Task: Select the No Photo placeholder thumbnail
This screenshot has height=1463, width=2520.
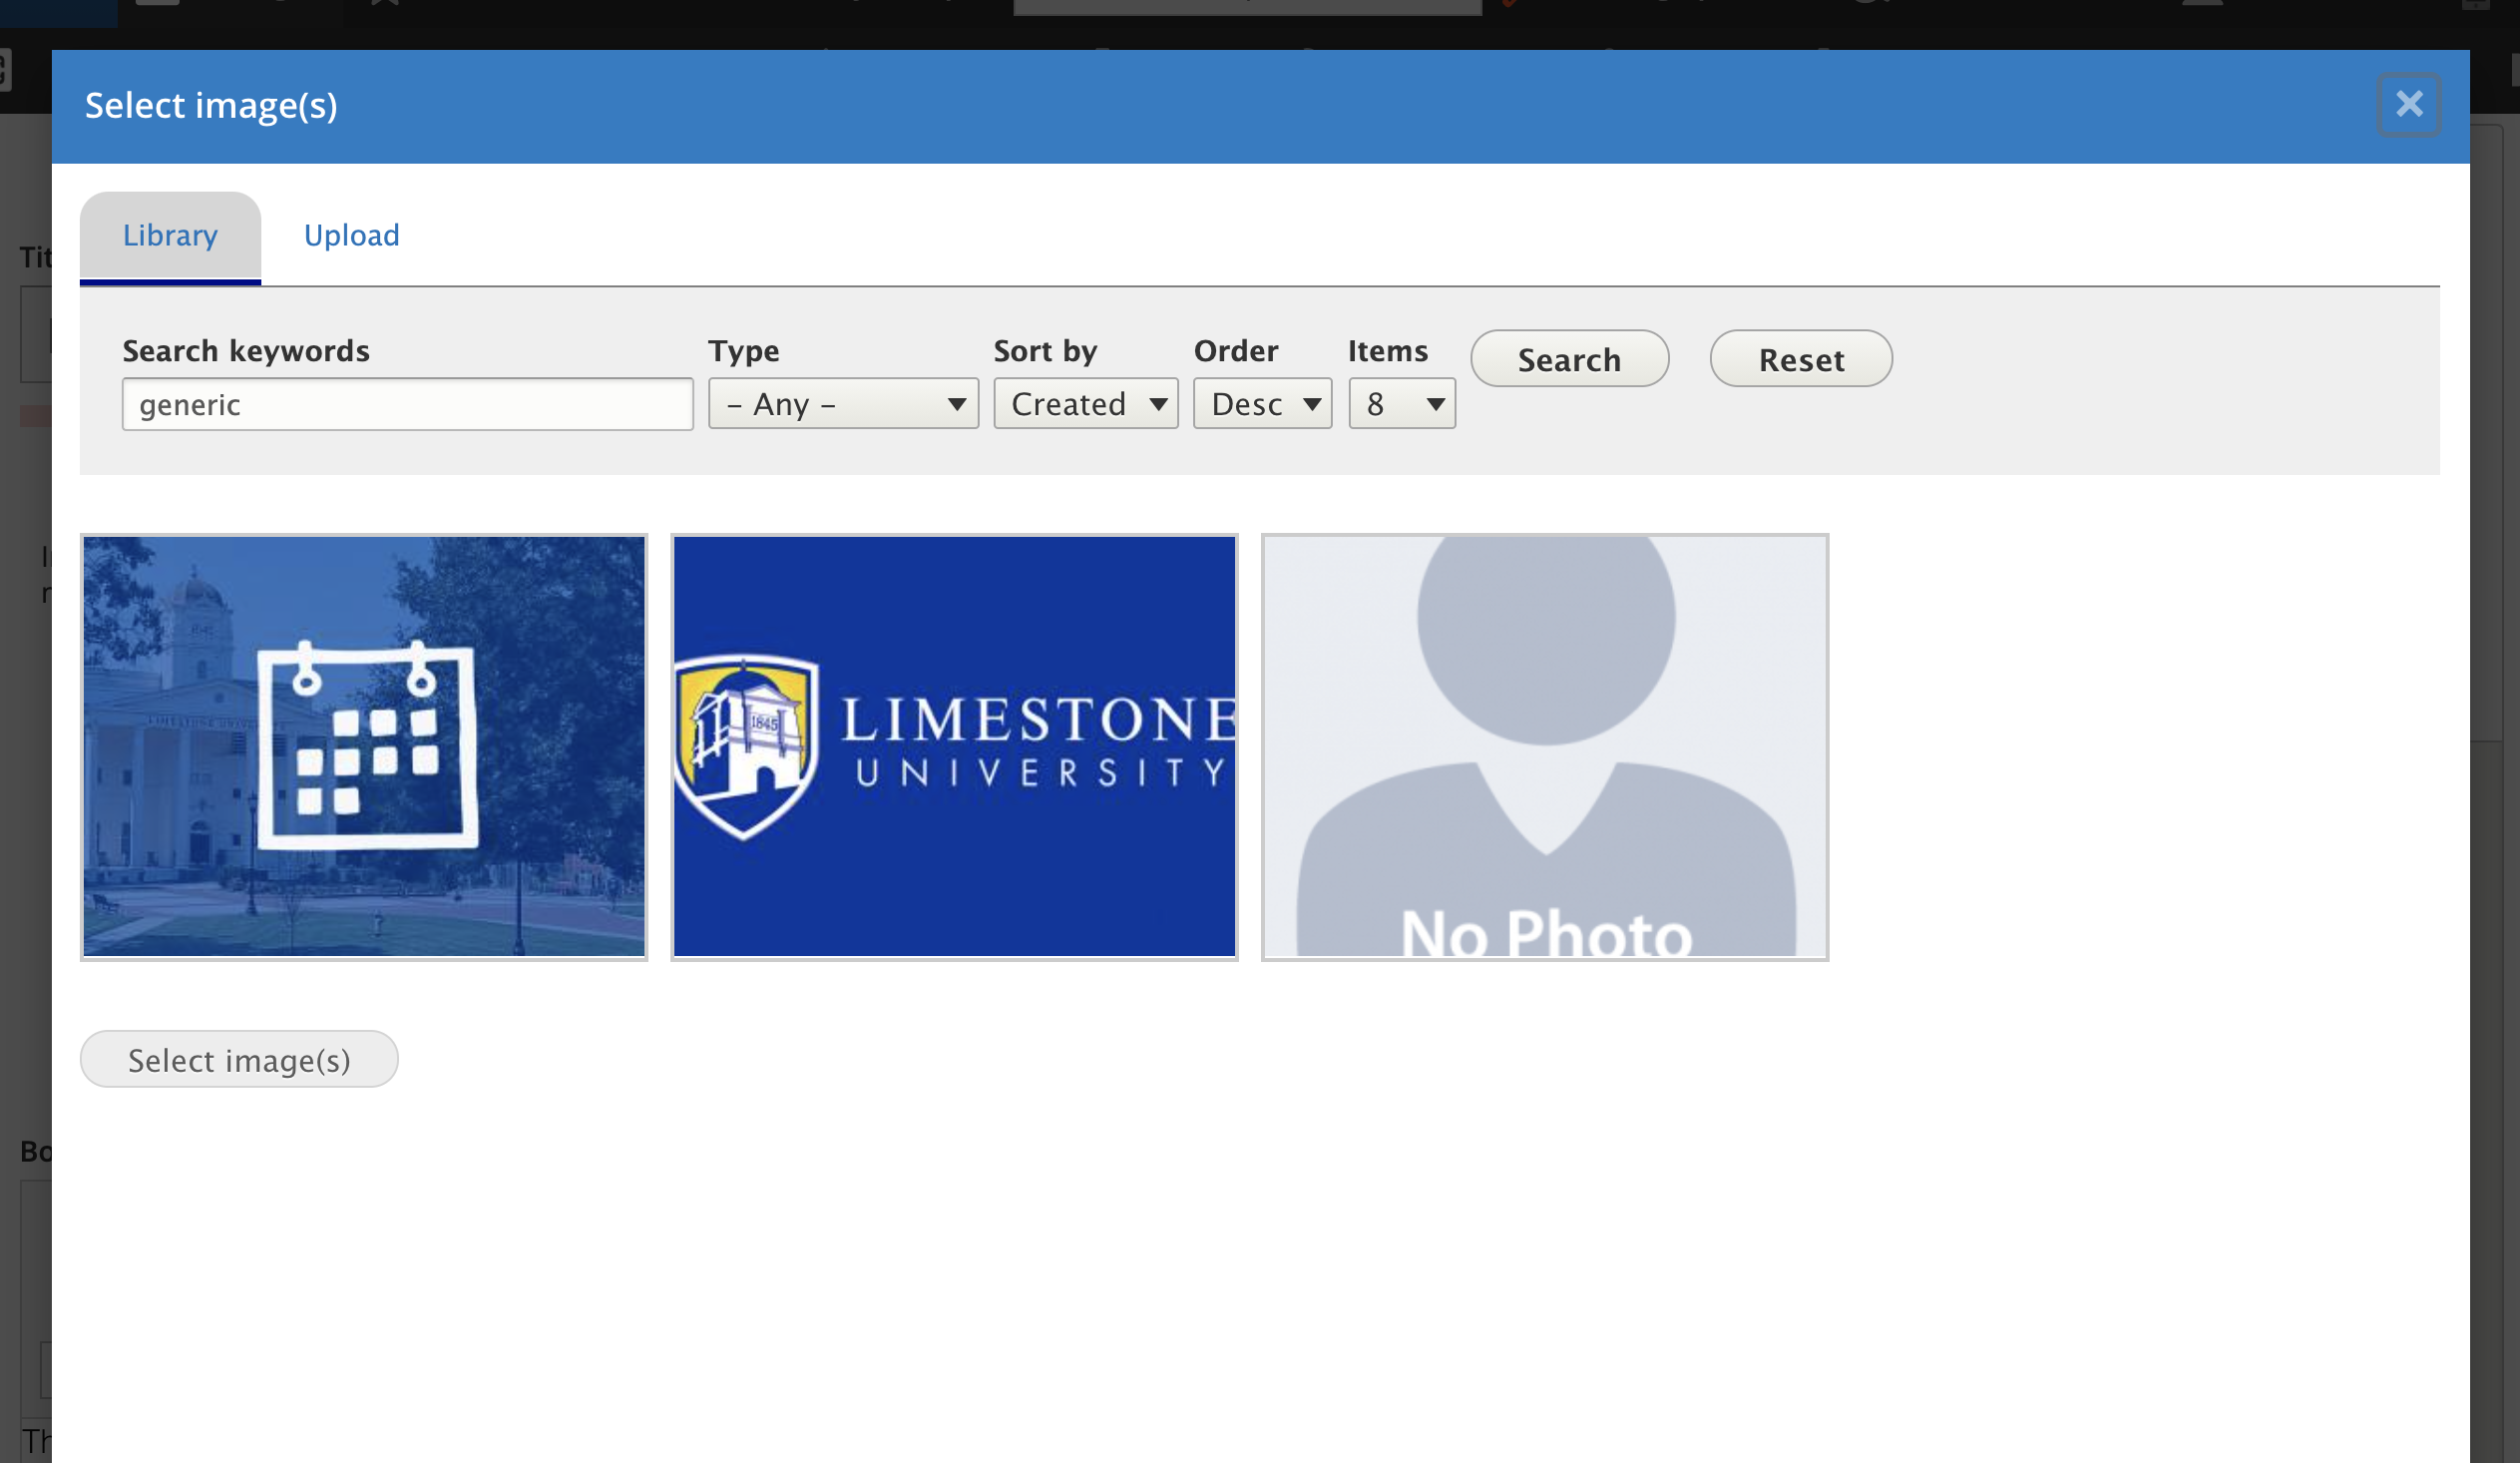Action: point(1544,747)
